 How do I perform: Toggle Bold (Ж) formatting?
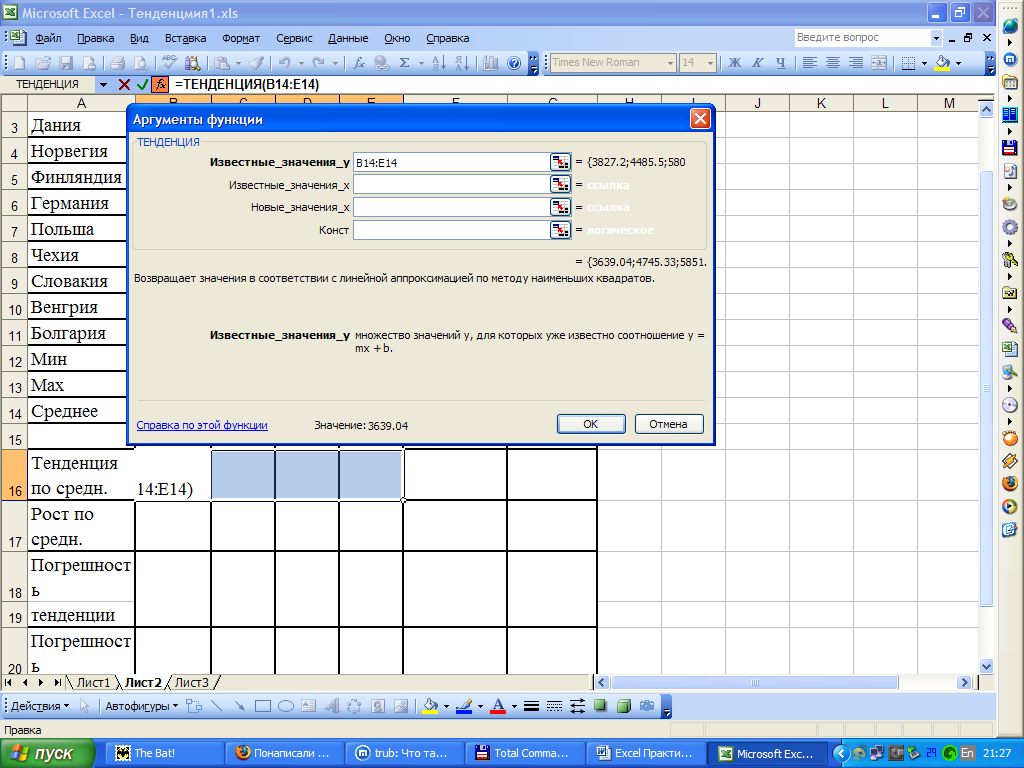click(735, 63)
